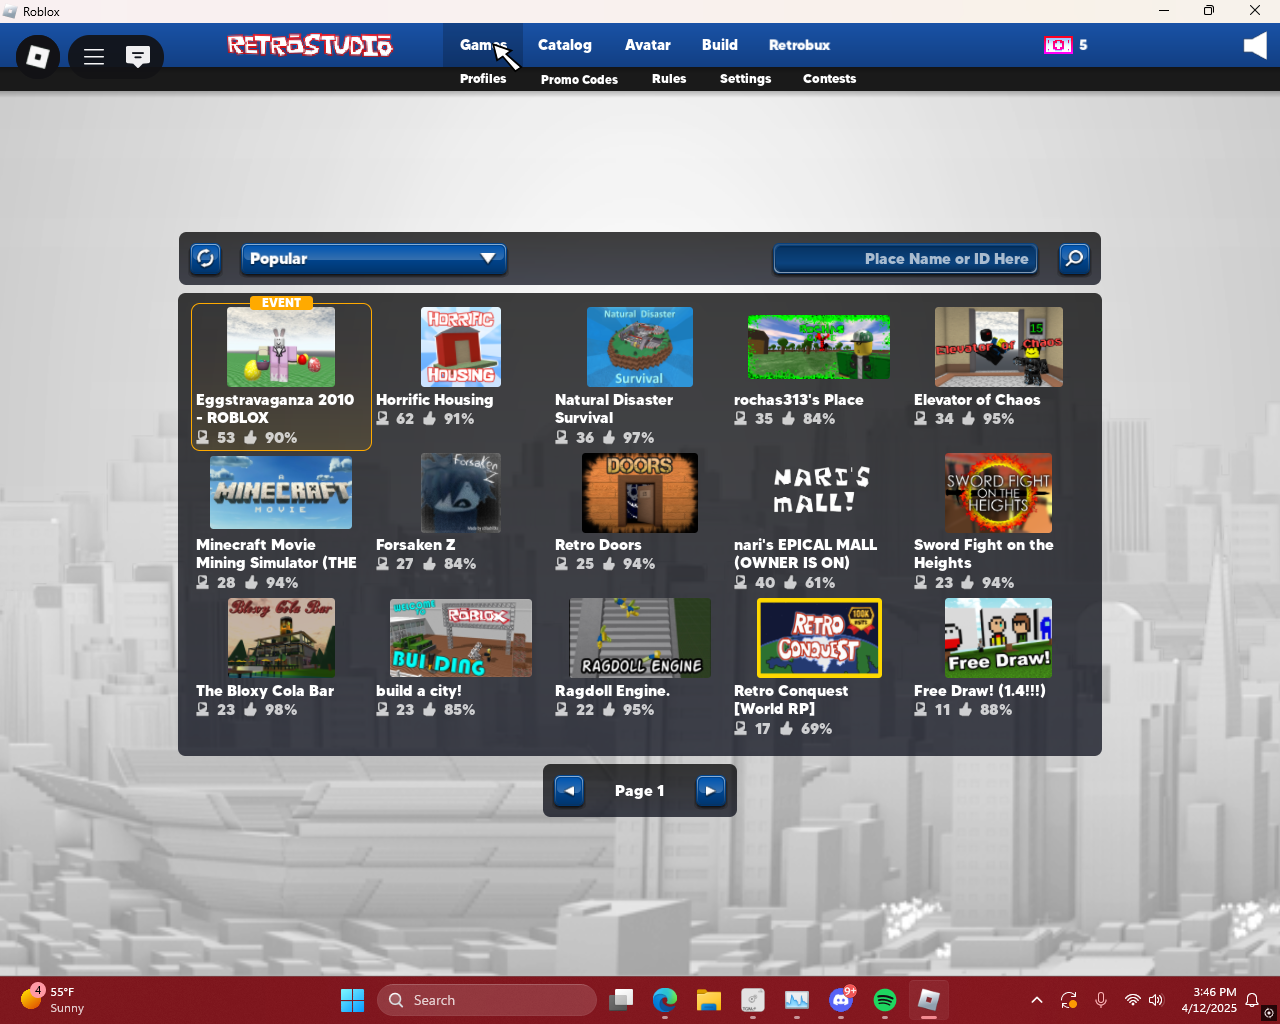Image resolution: width=1280 pixels, height=1024 pixels.
Task: Click the search magnifier button
Action: [x=1074, y=259]
